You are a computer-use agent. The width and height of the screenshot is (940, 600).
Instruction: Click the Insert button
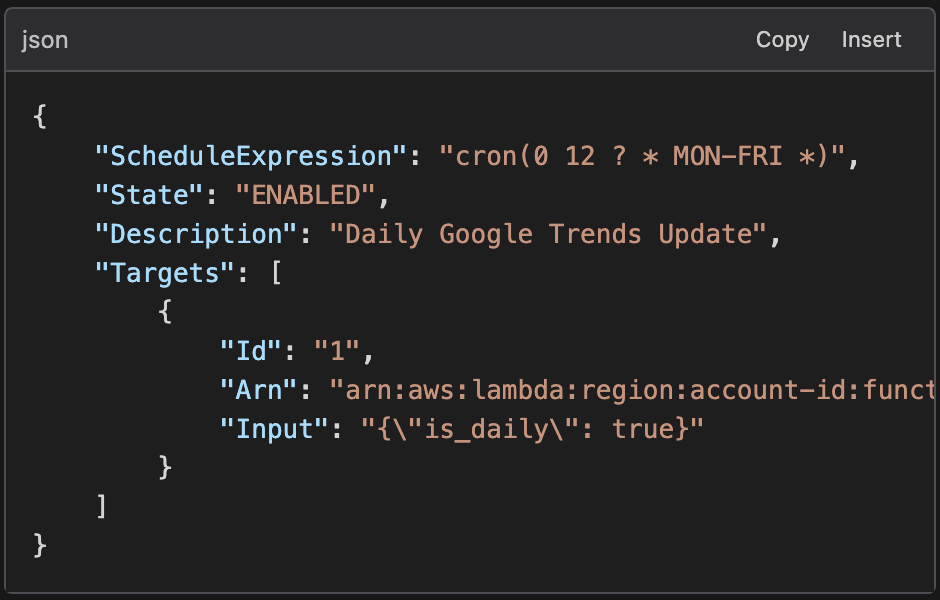tap(871, 40)
